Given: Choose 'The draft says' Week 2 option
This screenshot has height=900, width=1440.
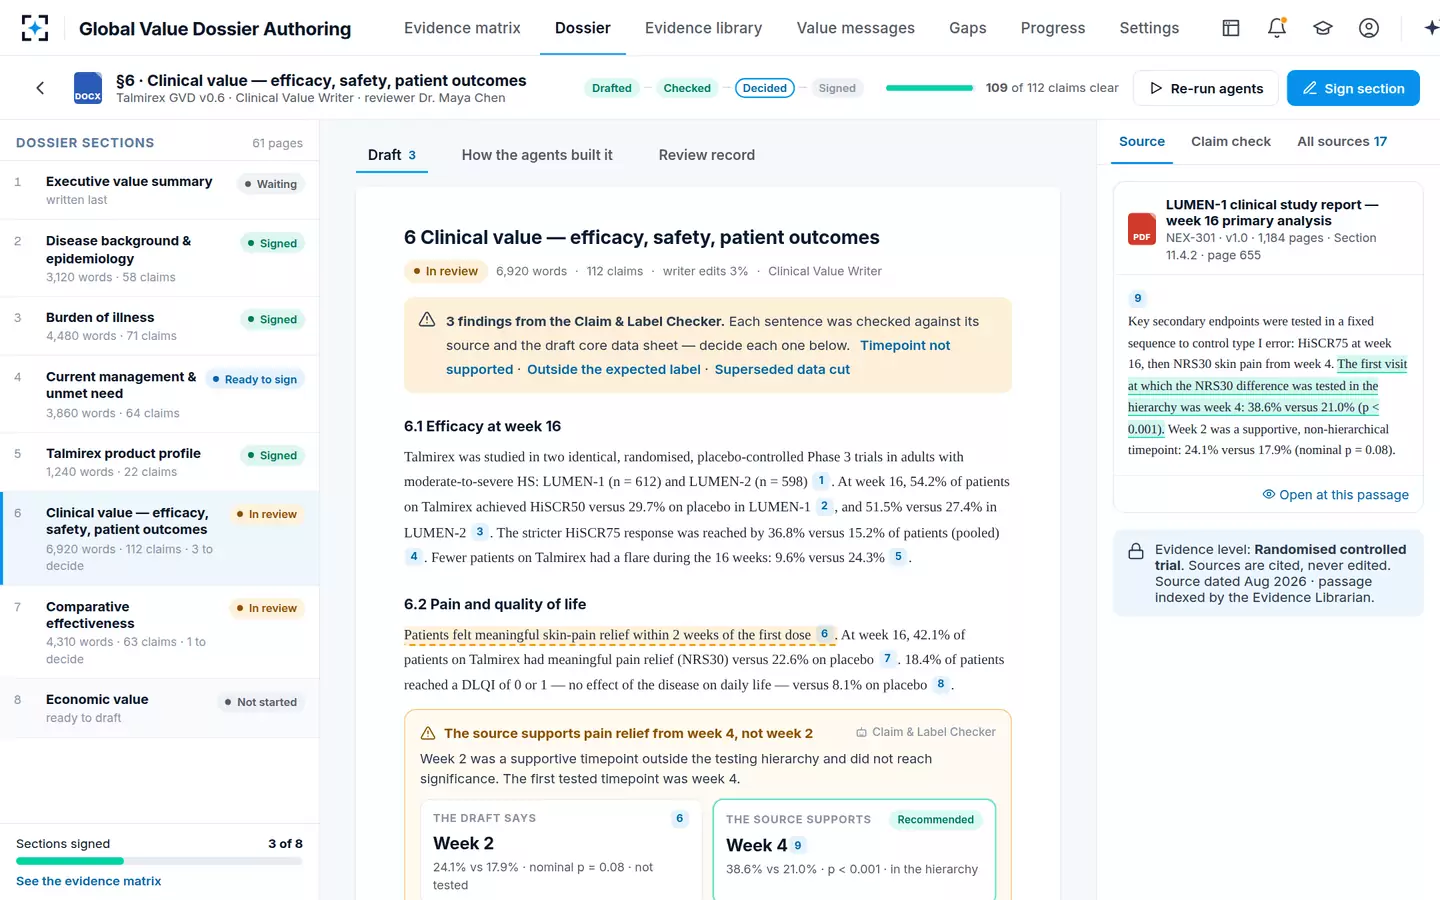Looking at the screenshot, I should coord(561,850).
